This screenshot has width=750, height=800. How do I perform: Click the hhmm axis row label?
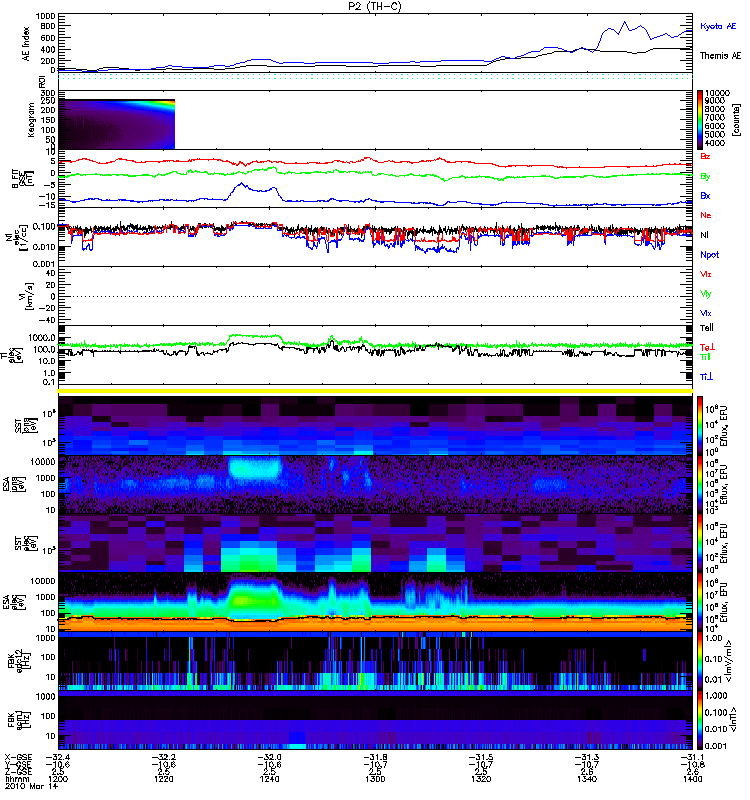pyautogui.click(x=16, y=779)
